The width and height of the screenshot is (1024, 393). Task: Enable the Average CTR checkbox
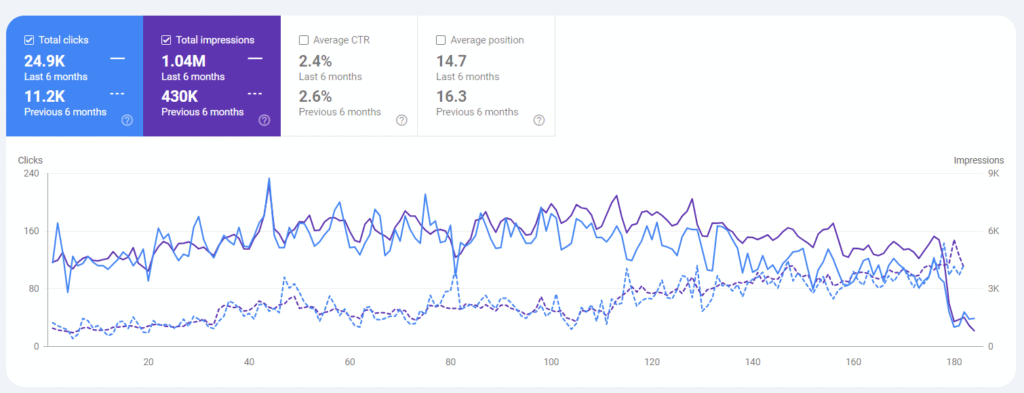(304, 40)
